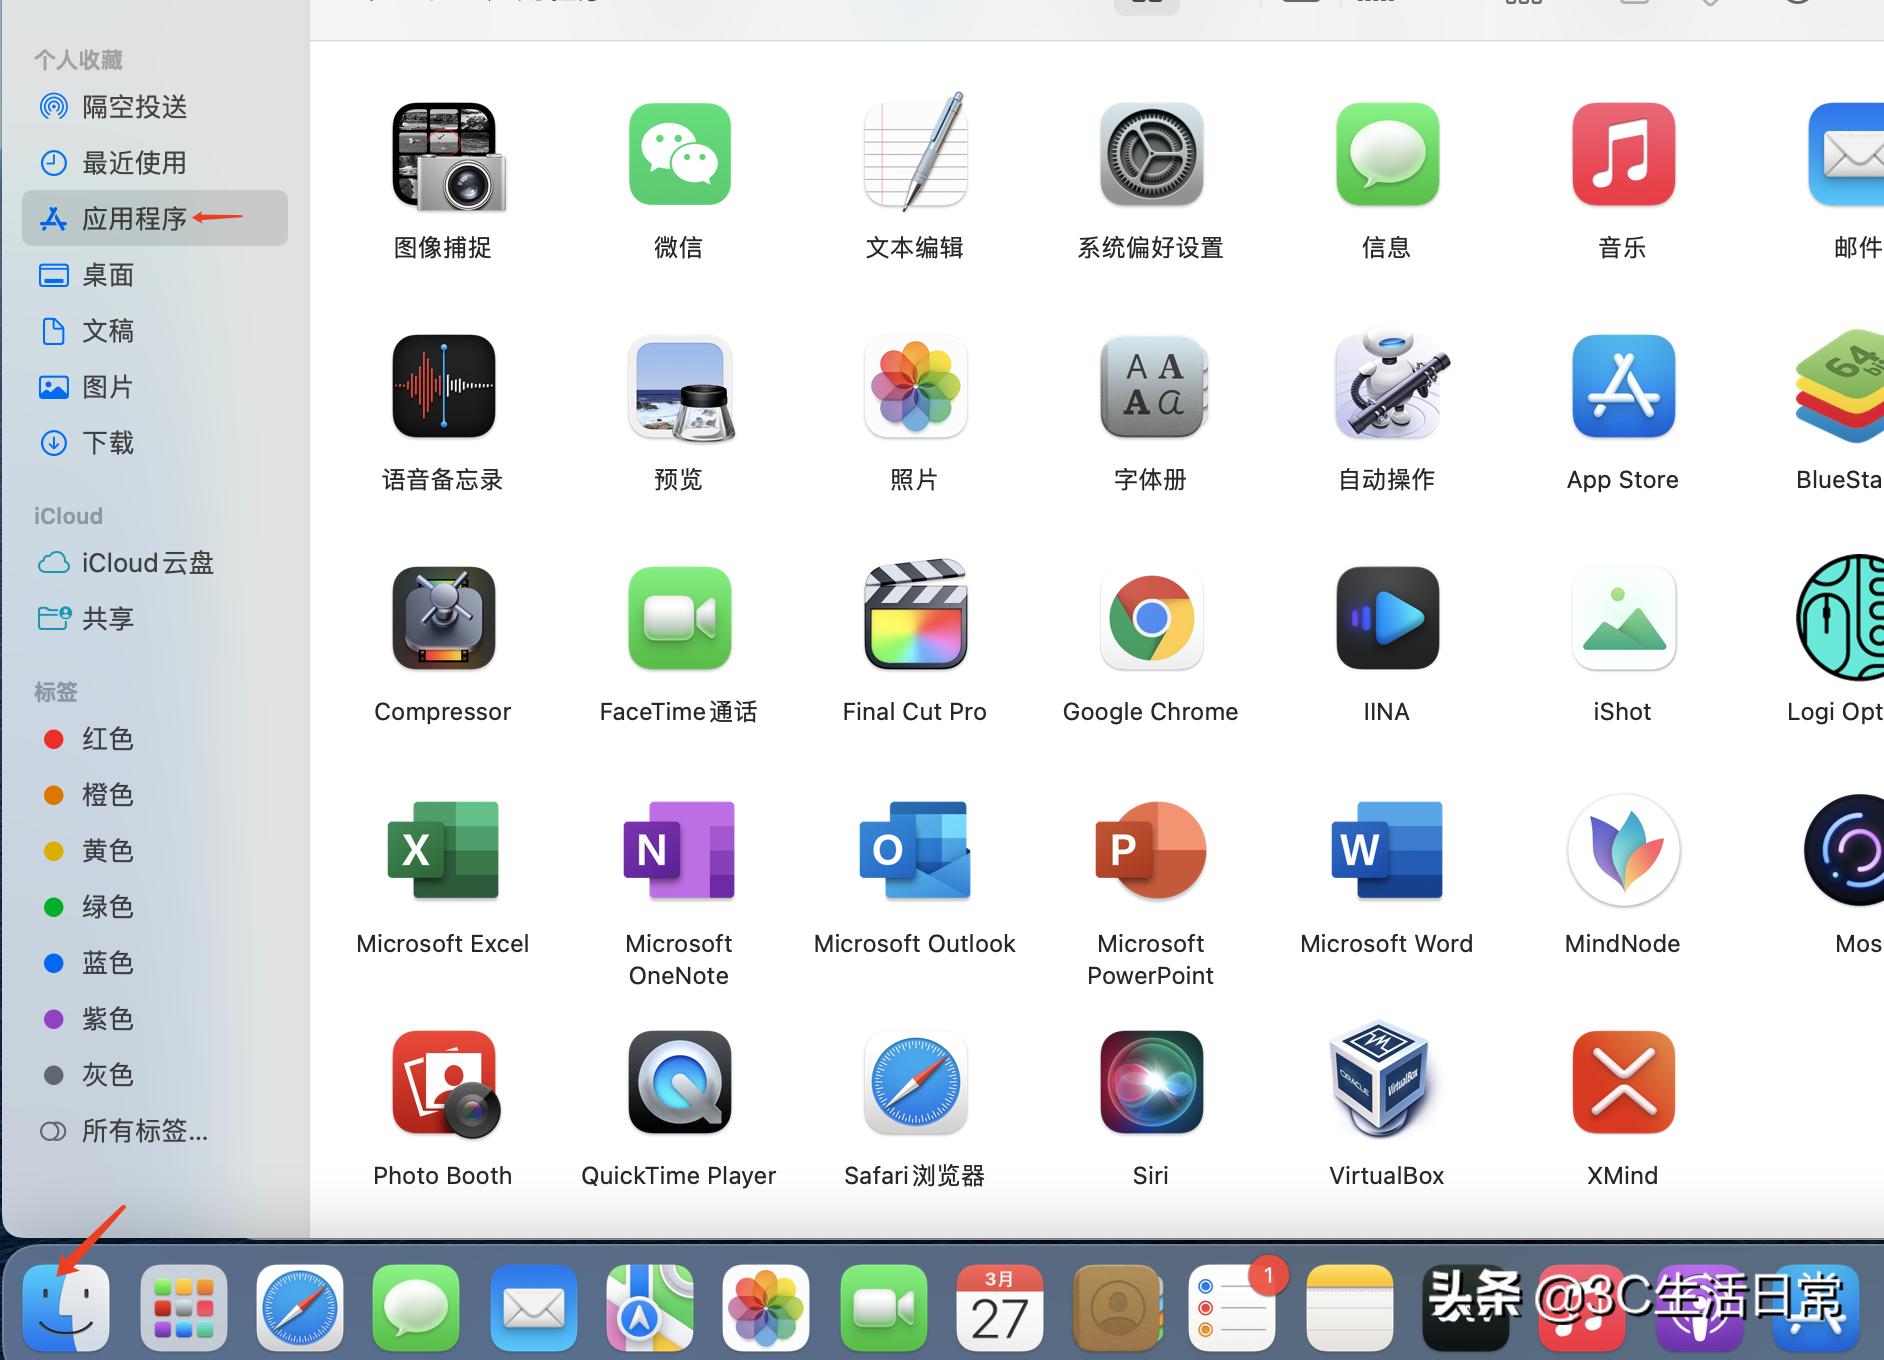Launch Final Cut Pro
This screenshot has width=1884, height=1360.
pos(914,618)
